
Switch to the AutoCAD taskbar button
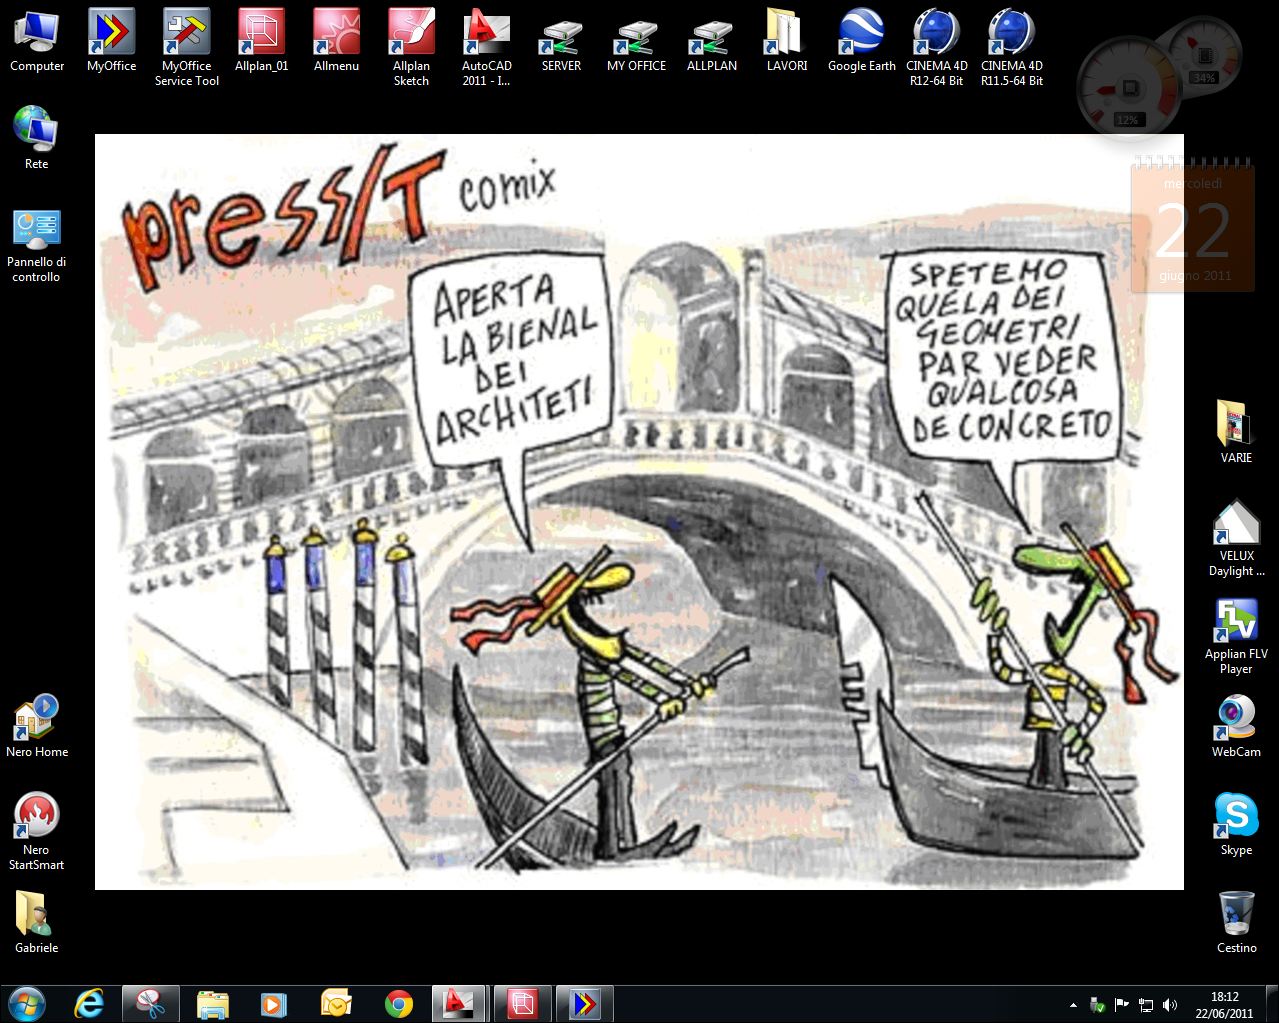[x=461, y=1003]
